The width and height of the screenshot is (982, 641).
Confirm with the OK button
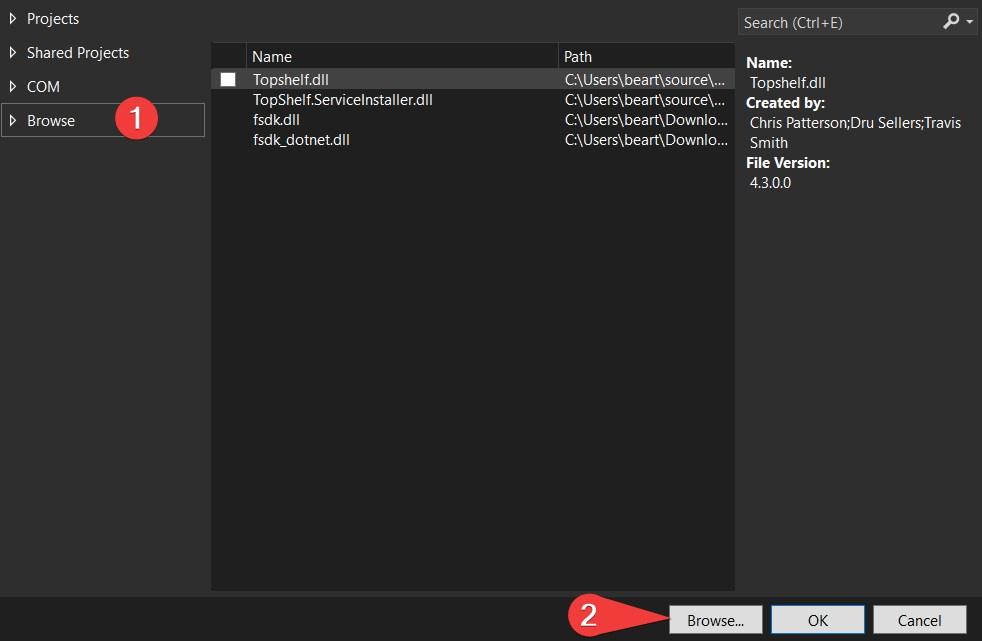pos(818,620)
